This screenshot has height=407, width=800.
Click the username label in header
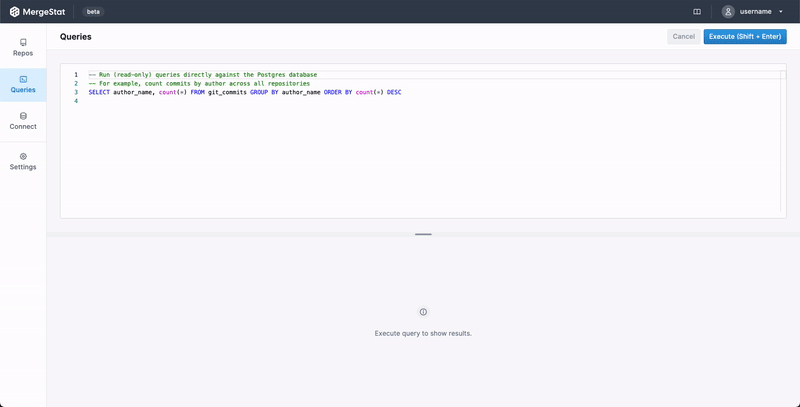(x=755, y=12)
